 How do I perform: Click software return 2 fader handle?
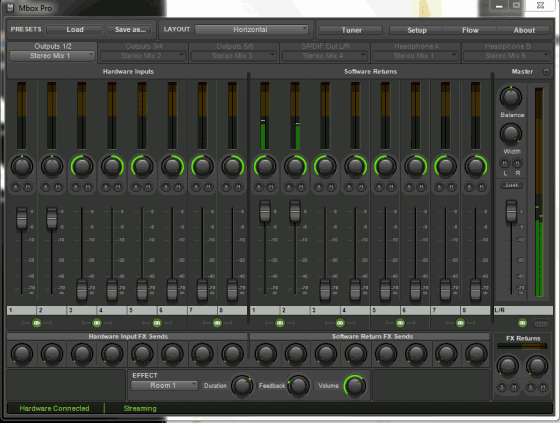pyautogui.click(x=295, y=211)
